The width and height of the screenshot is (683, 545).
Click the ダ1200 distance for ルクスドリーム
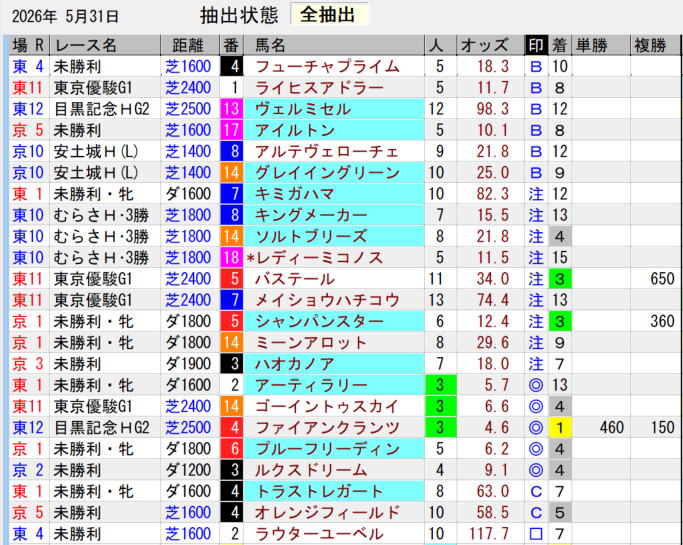coord(188,471)
